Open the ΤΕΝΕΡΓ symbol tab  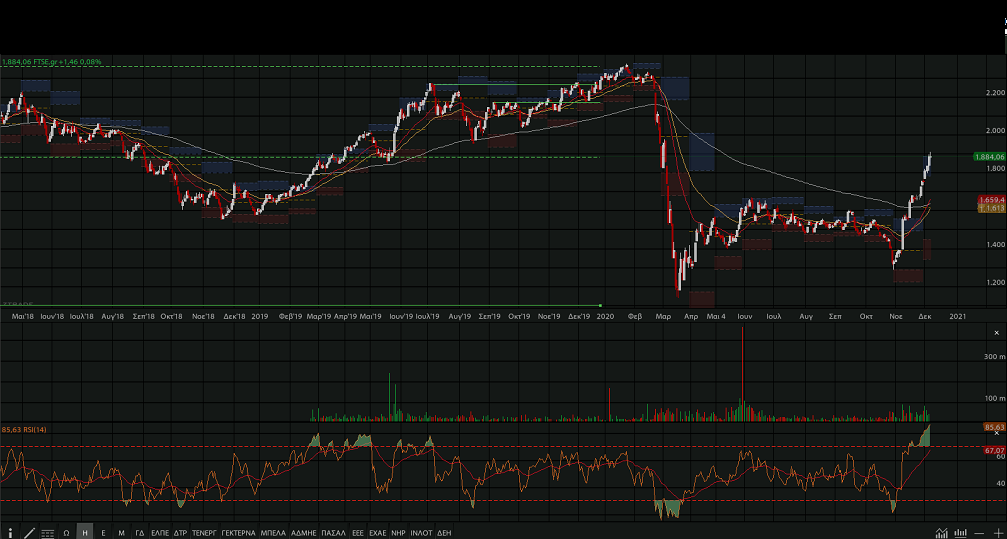(205, 533)
